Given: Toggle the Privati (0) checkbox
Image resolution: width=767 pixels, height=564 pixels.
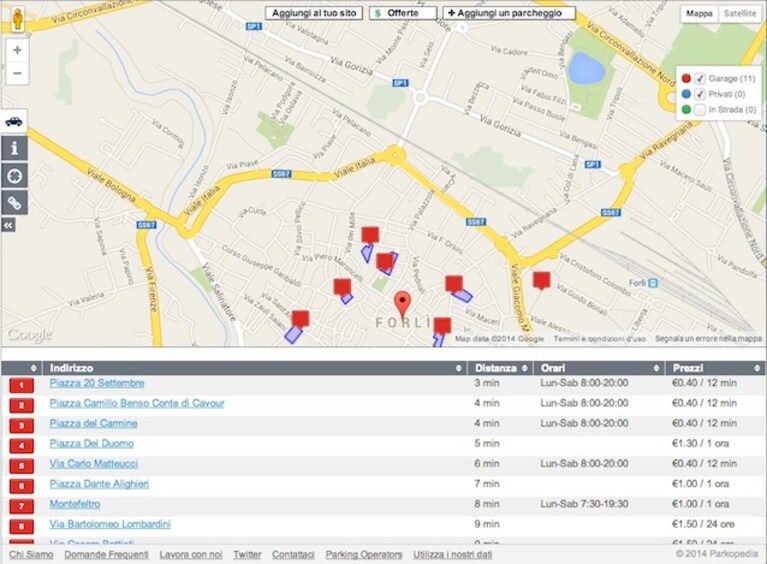Looking at the screenshot, I should (x=700, y=94).
